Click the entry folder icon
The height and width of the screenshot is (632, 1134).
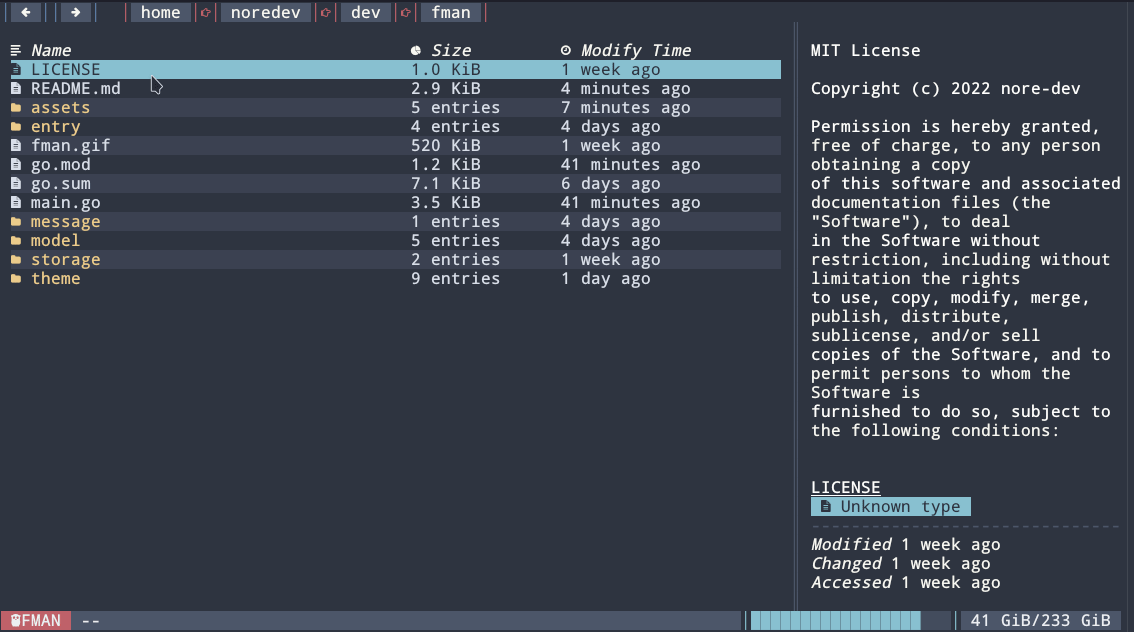point(16,127)
